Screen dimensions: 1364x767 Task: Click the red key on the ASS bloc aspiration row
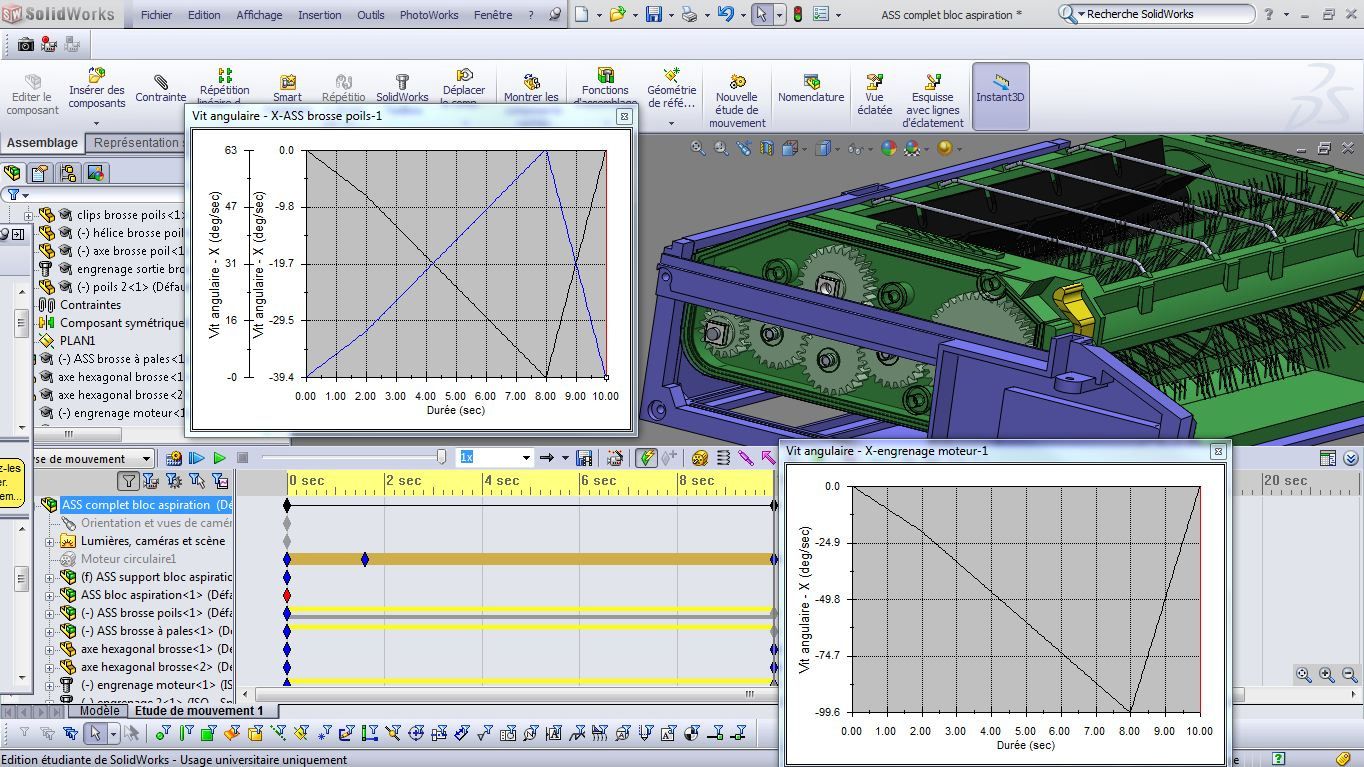pos(287,595)
